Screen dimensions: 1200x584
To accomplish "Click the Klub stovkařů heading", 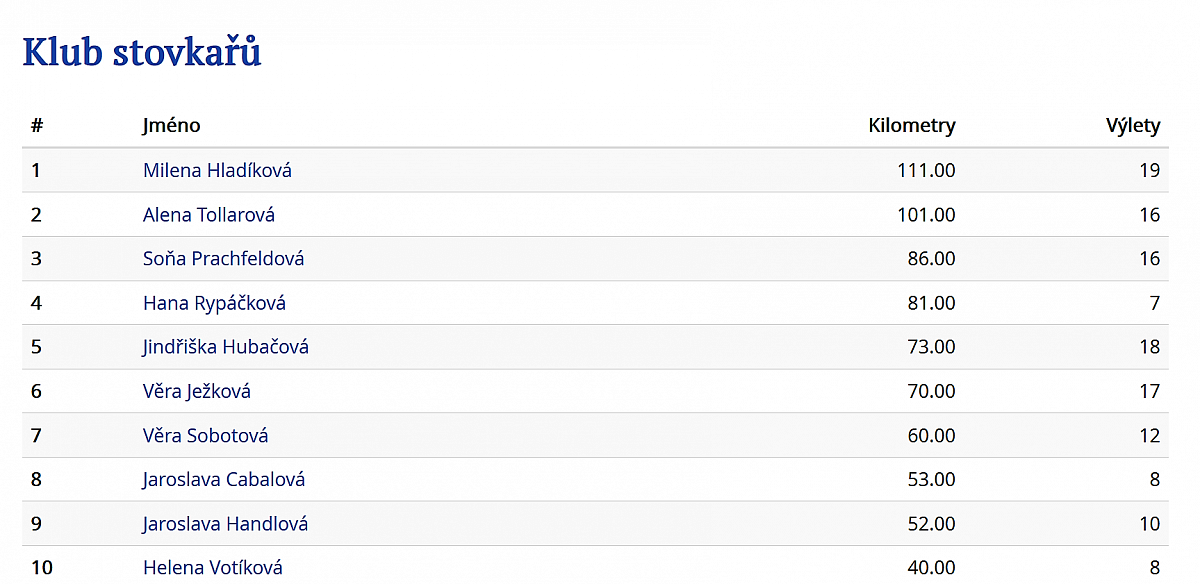I will click(x=141, y=52).
